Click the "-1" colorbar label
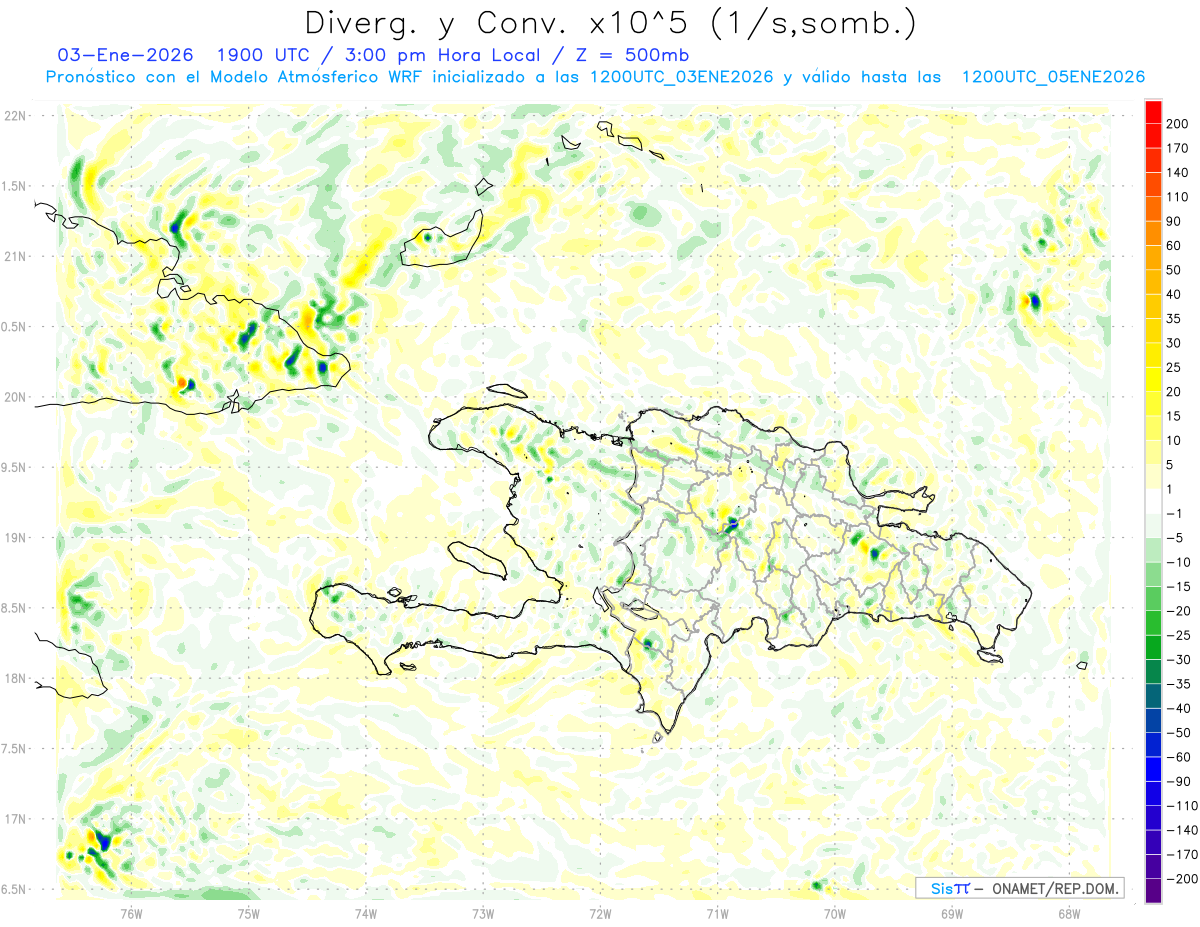 click(1174, 514)
